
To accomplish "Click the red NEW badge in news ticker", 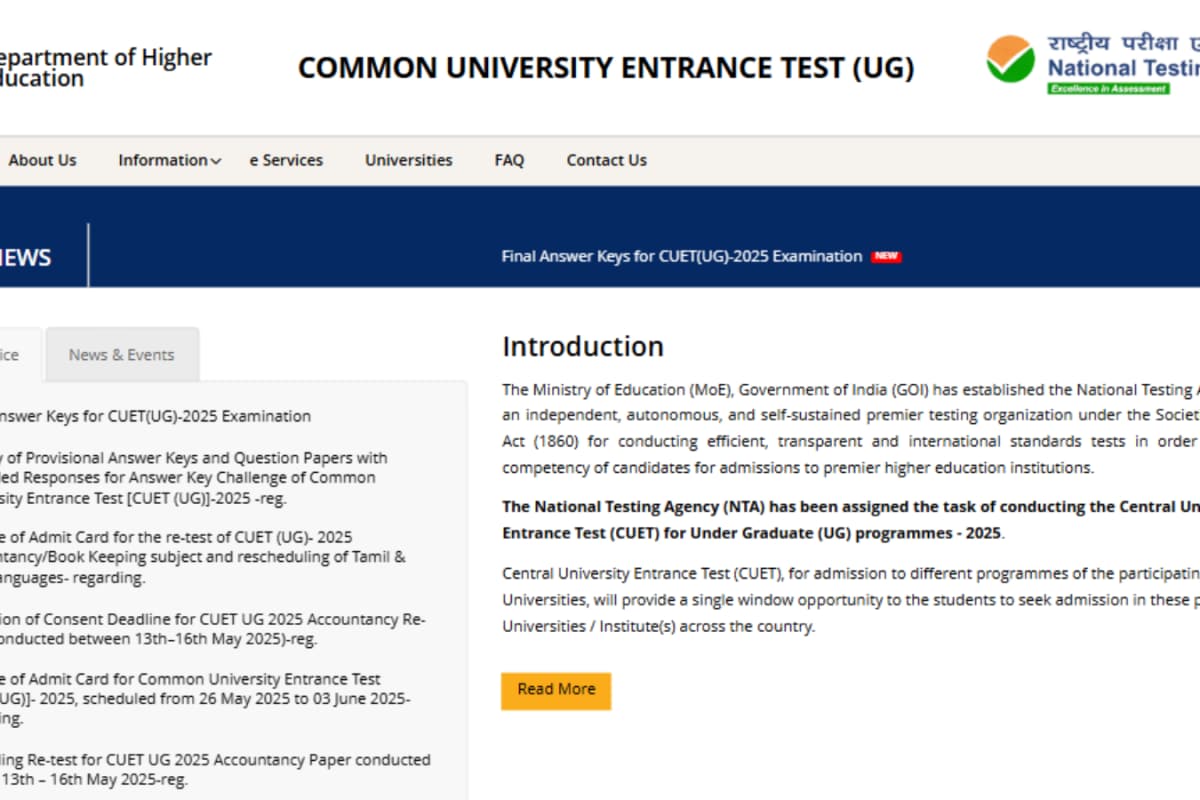I will (886, 257).
